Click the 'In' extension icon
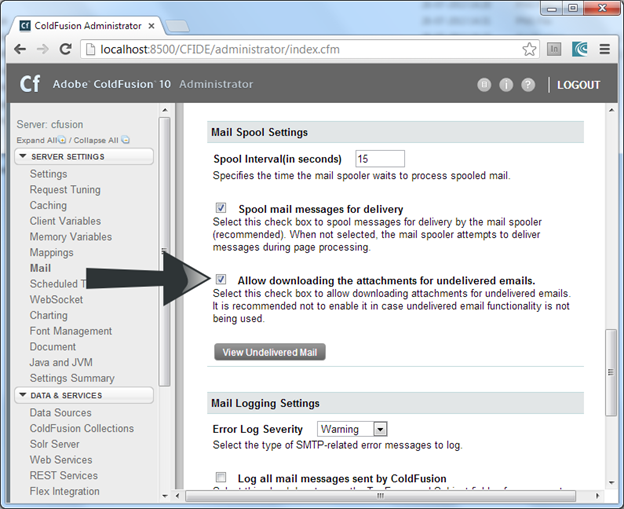The width and height of the screenshot is (624, 509). point(554,49)
